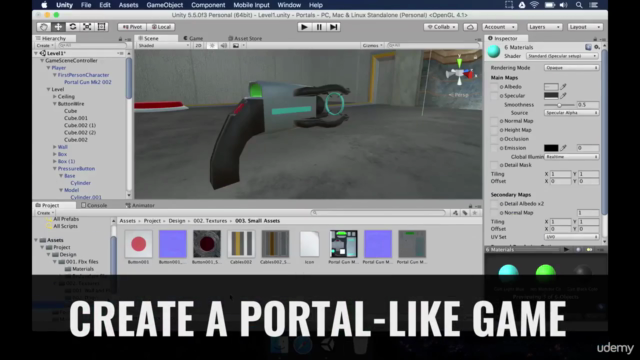Click Search by Type icon in Project
Screen dimensions: 640x360
point(455,213)
